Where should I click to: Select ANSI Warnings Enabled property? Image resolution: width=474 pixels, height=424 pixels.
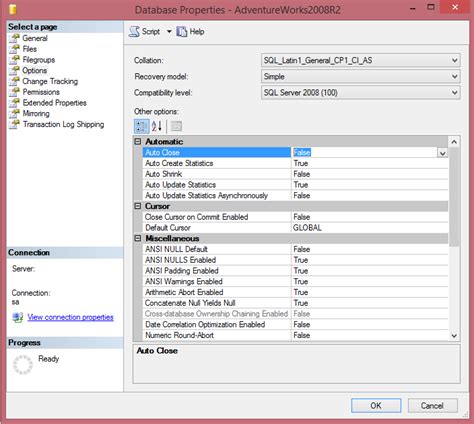coord(295,281)
